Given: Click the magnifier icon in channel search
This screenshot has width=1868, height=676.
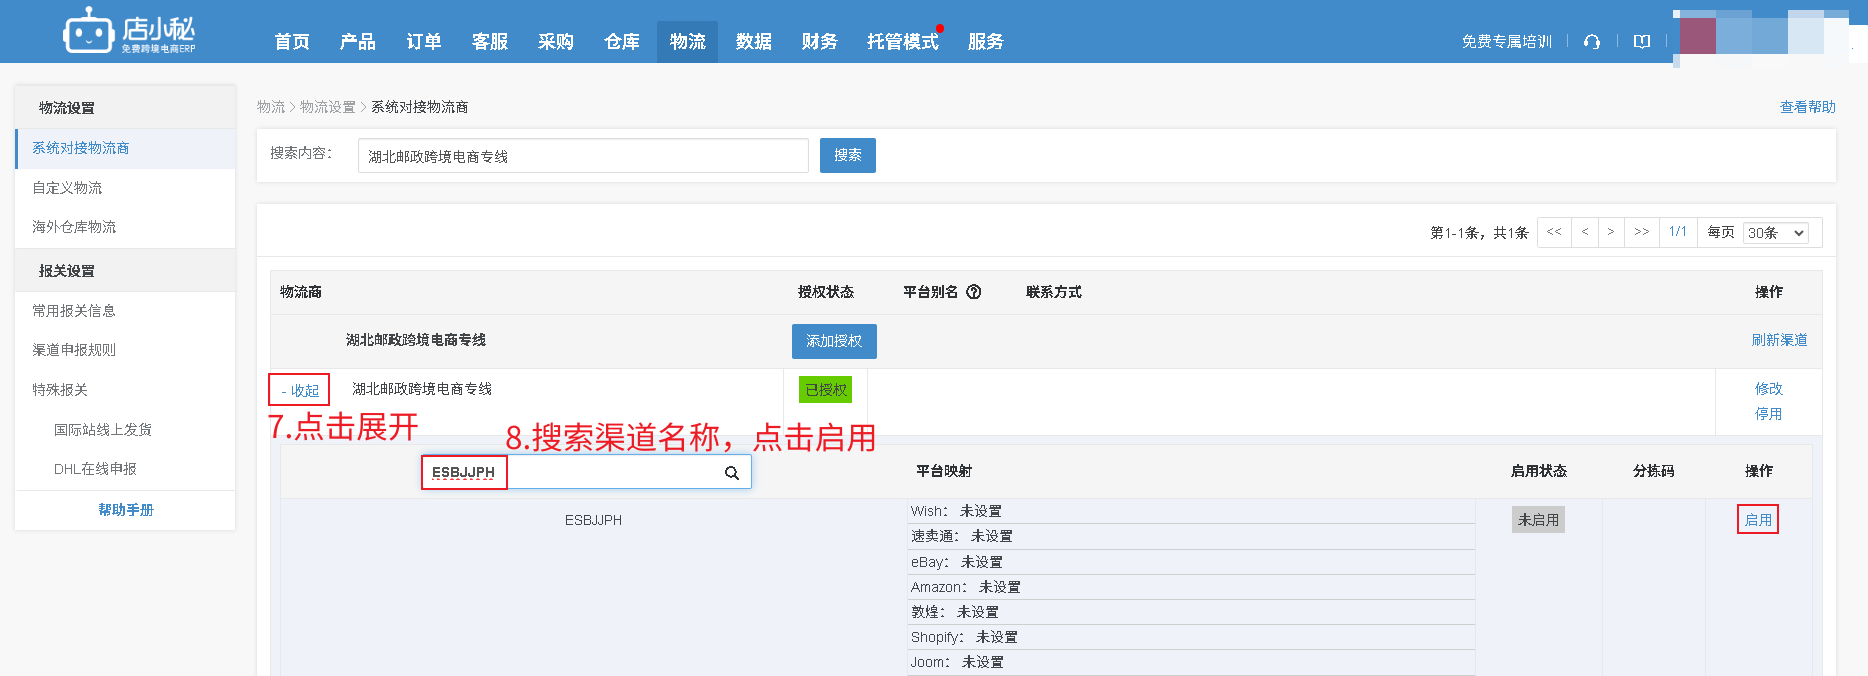Looking at the screenshot, I should point(732,473).
